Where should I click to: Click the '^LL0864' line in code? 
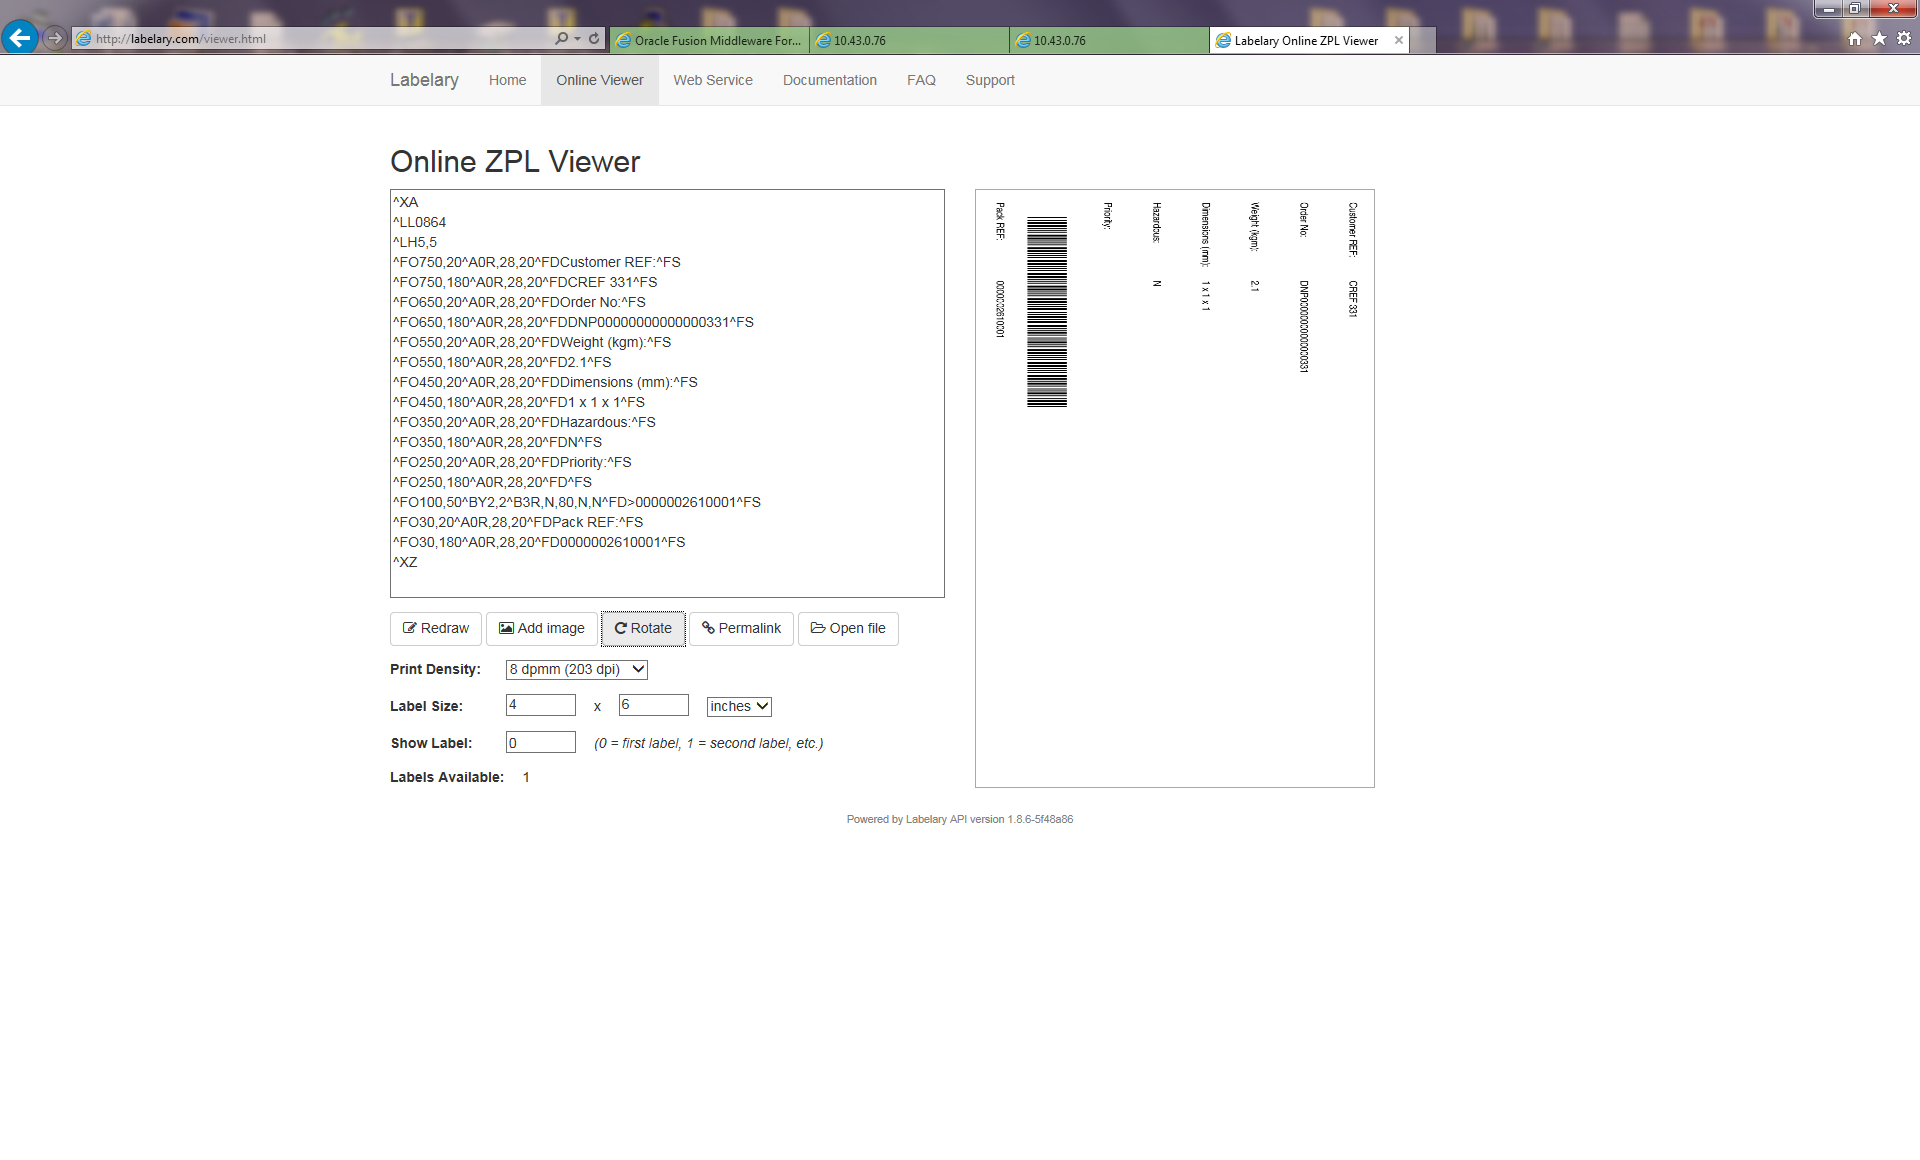420,222
